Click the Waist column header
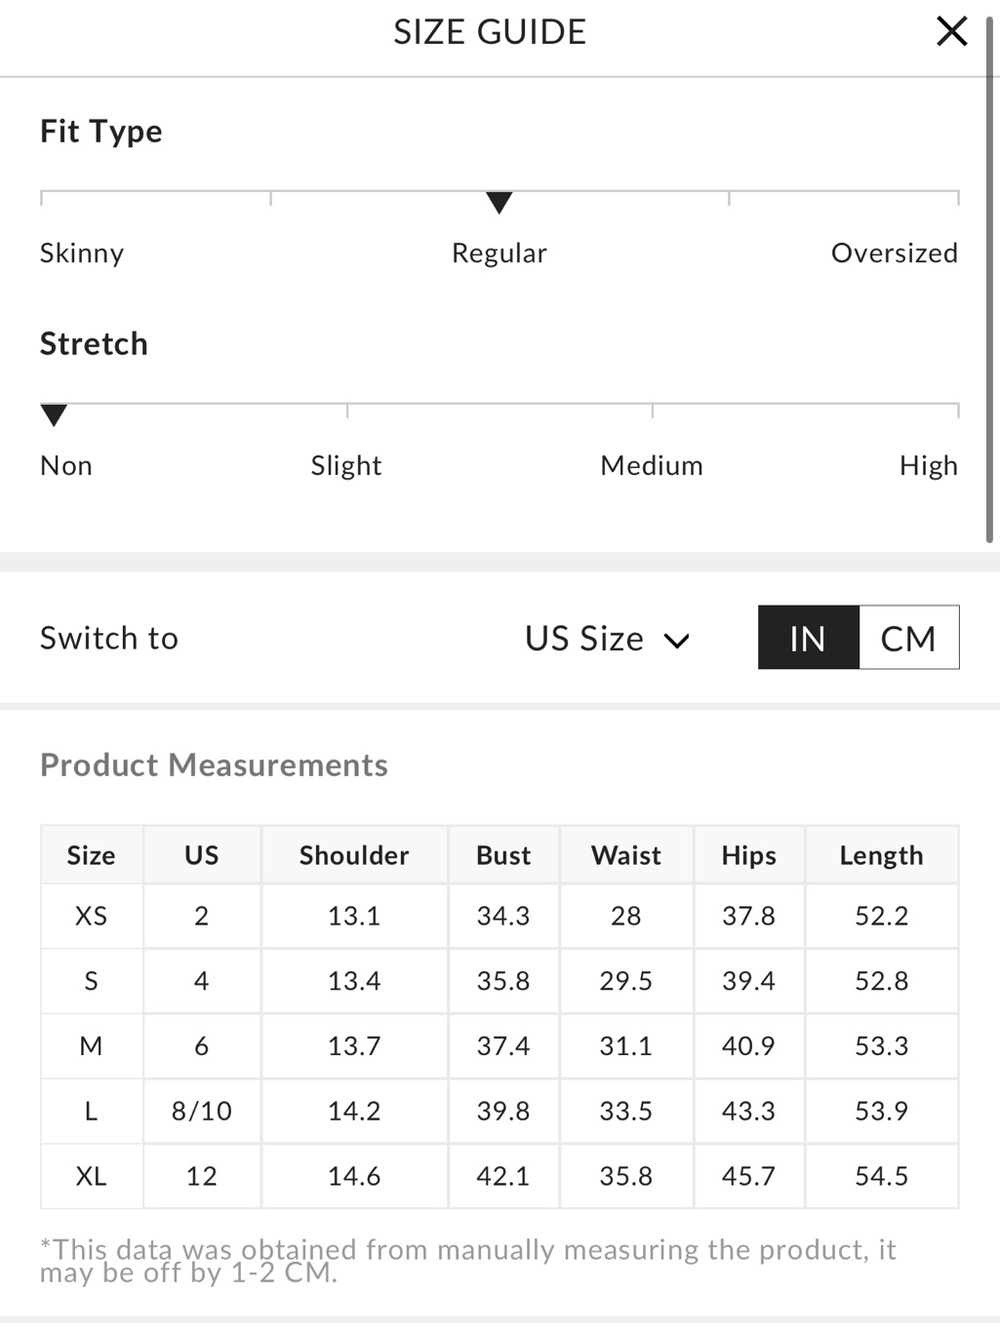 (x=626, y=855)
